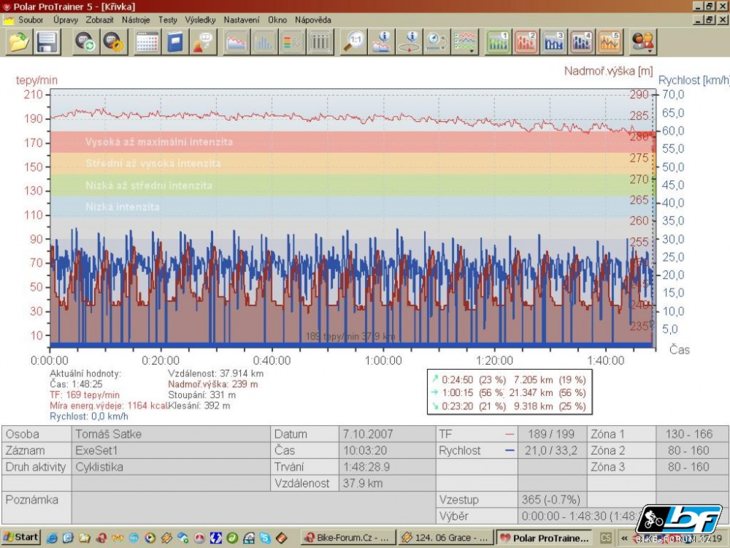Screen dimensions: 730x548
Task: Select chart preset 4 purple icon
Action: coord(582,41)
